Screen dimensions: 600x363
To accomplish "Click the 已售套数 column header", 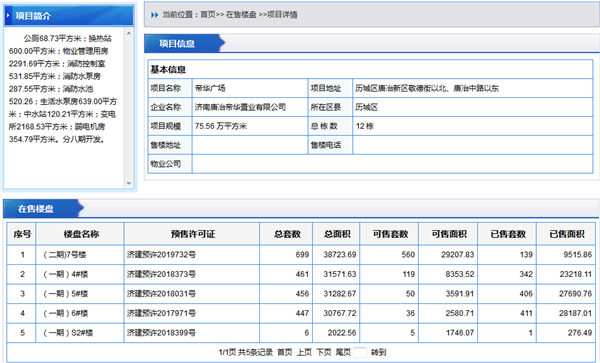I will click(x=507, y=234).
